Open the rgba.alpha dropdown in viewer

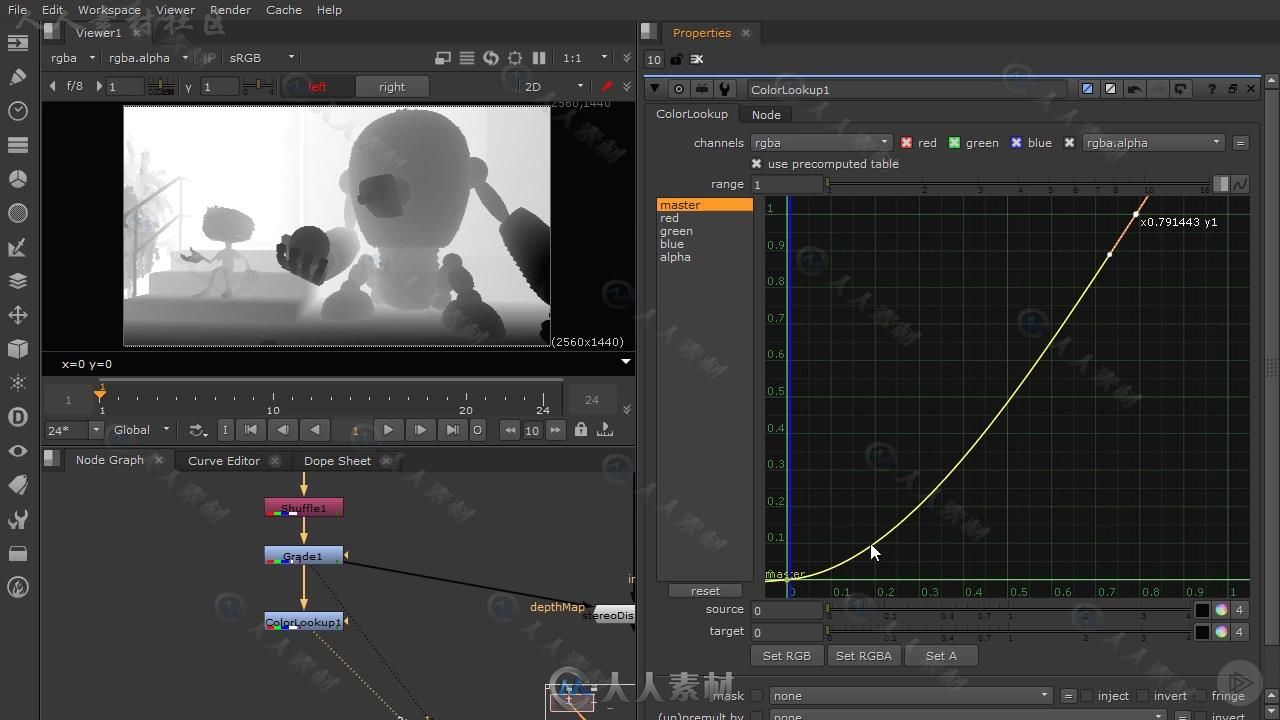(148, 58)
